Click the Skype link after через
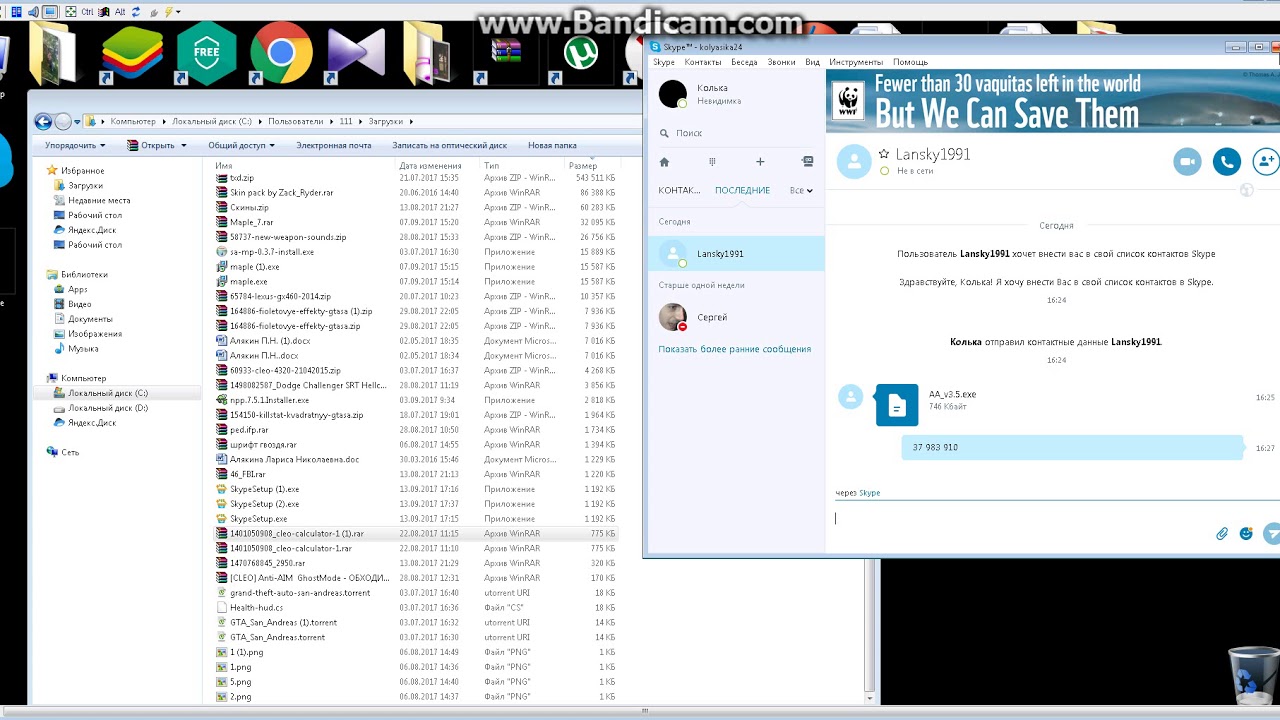Viewport: 1280px width, 720px height. pos(869,493)
